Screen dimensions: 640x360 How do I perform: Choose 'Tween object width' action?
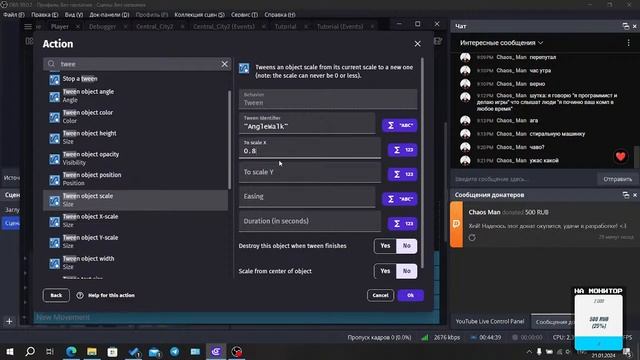click(136, 262)
